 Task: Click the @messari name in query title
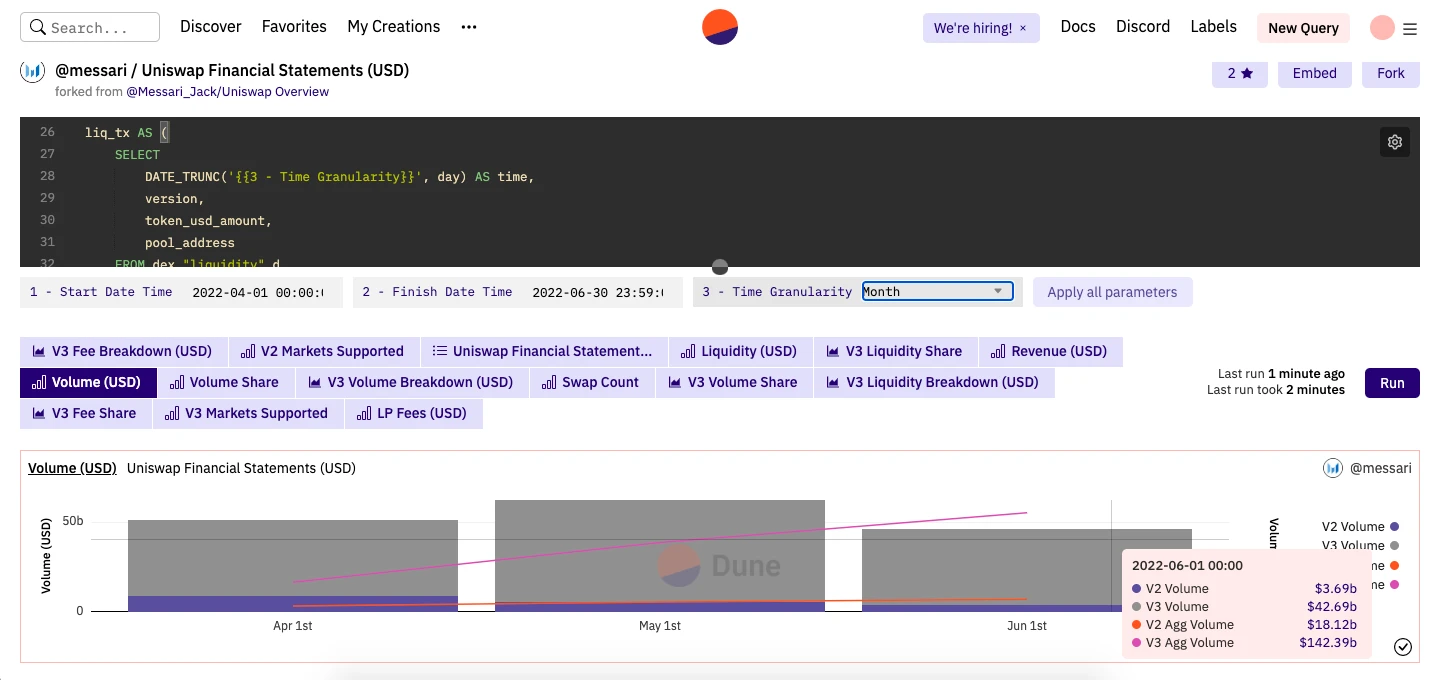click(91, 71)
